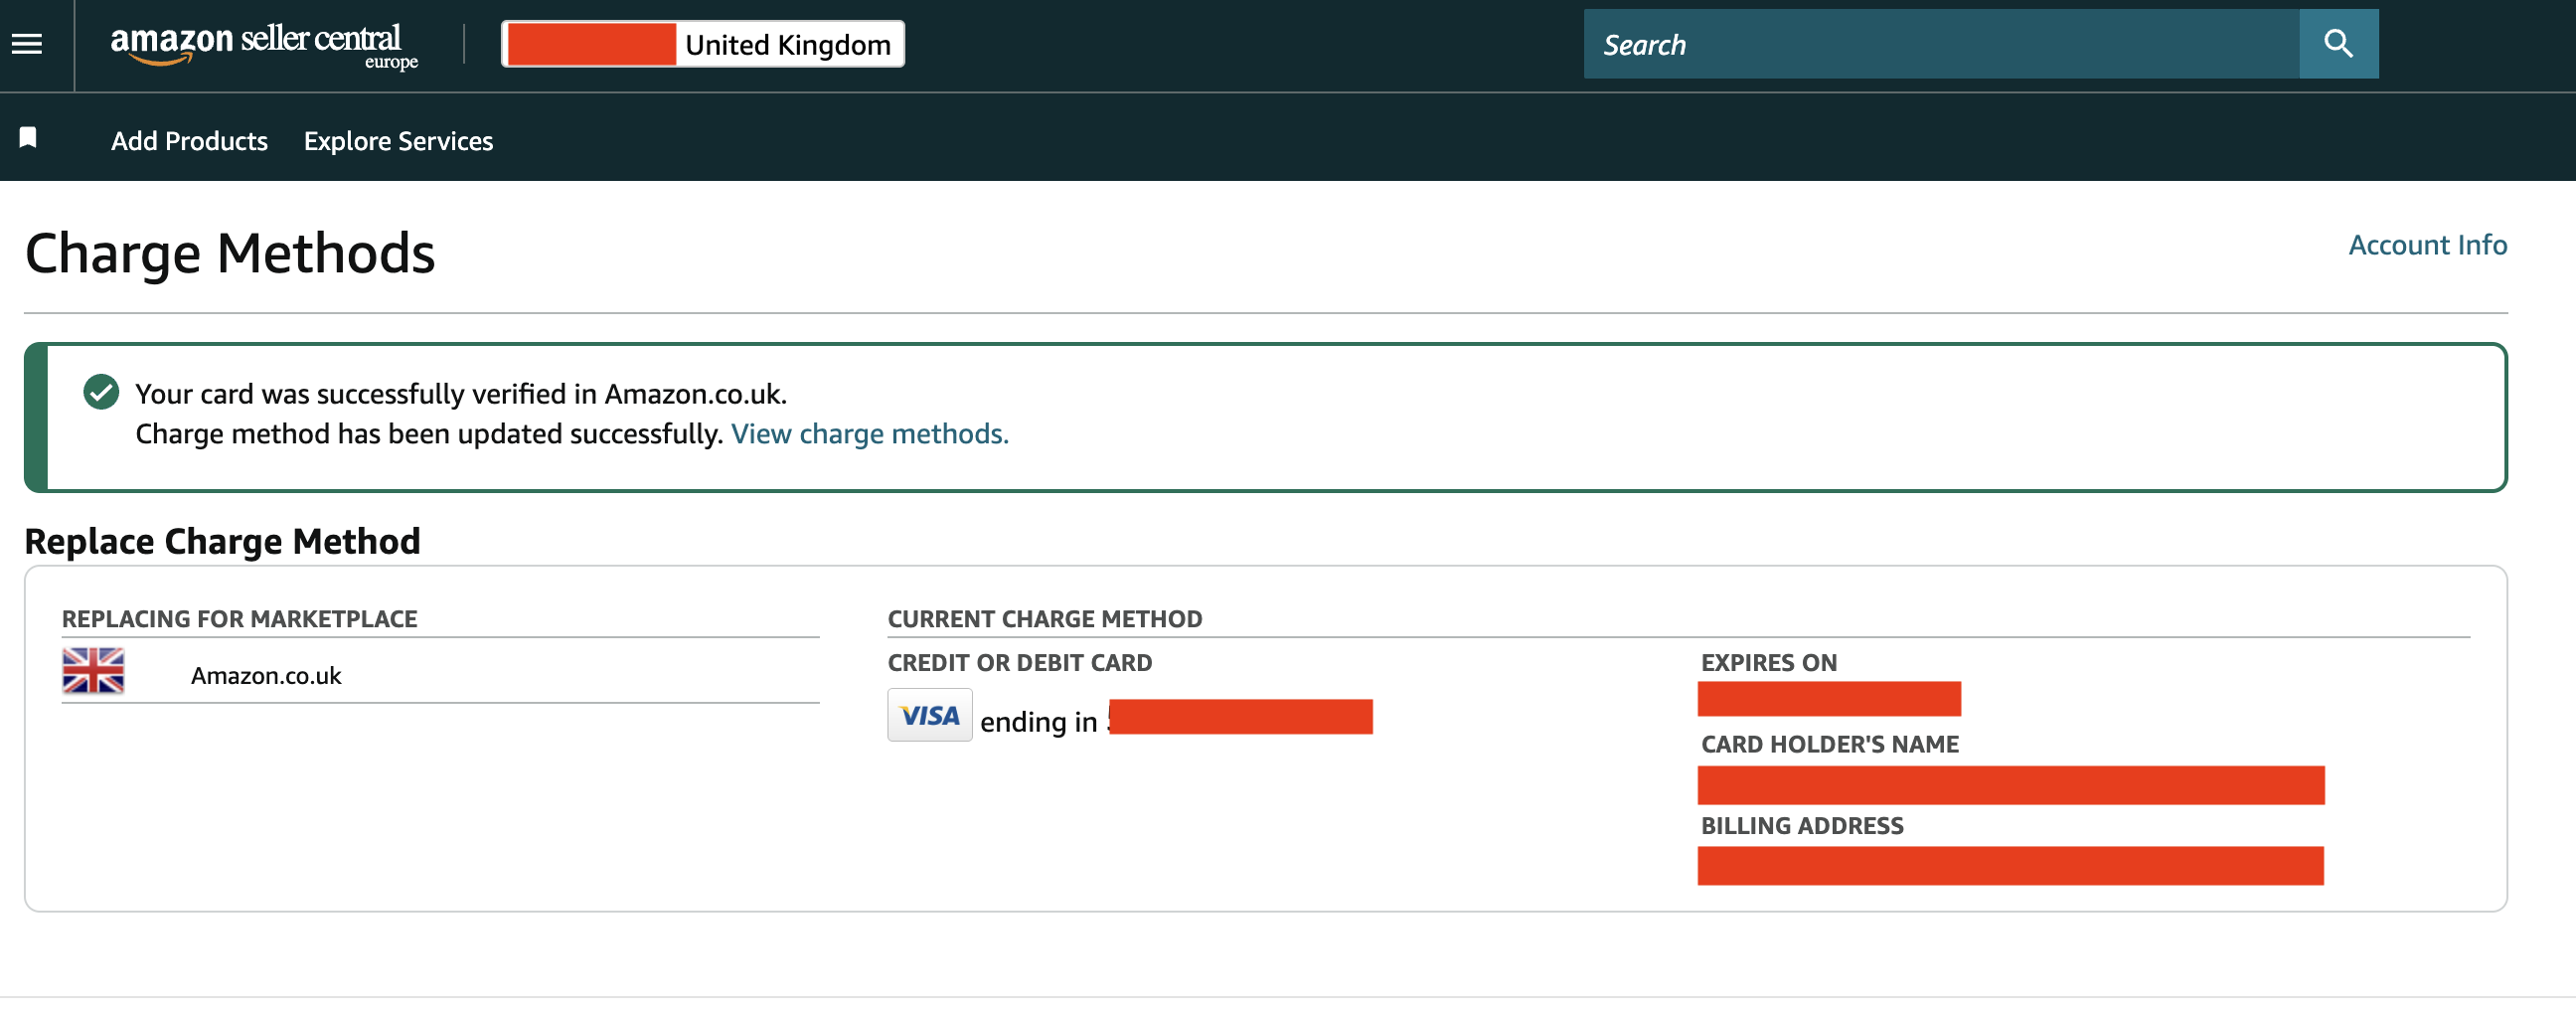
Task: Click the View charge methods link
Action: pyautogui.click(x=869, y=434)
